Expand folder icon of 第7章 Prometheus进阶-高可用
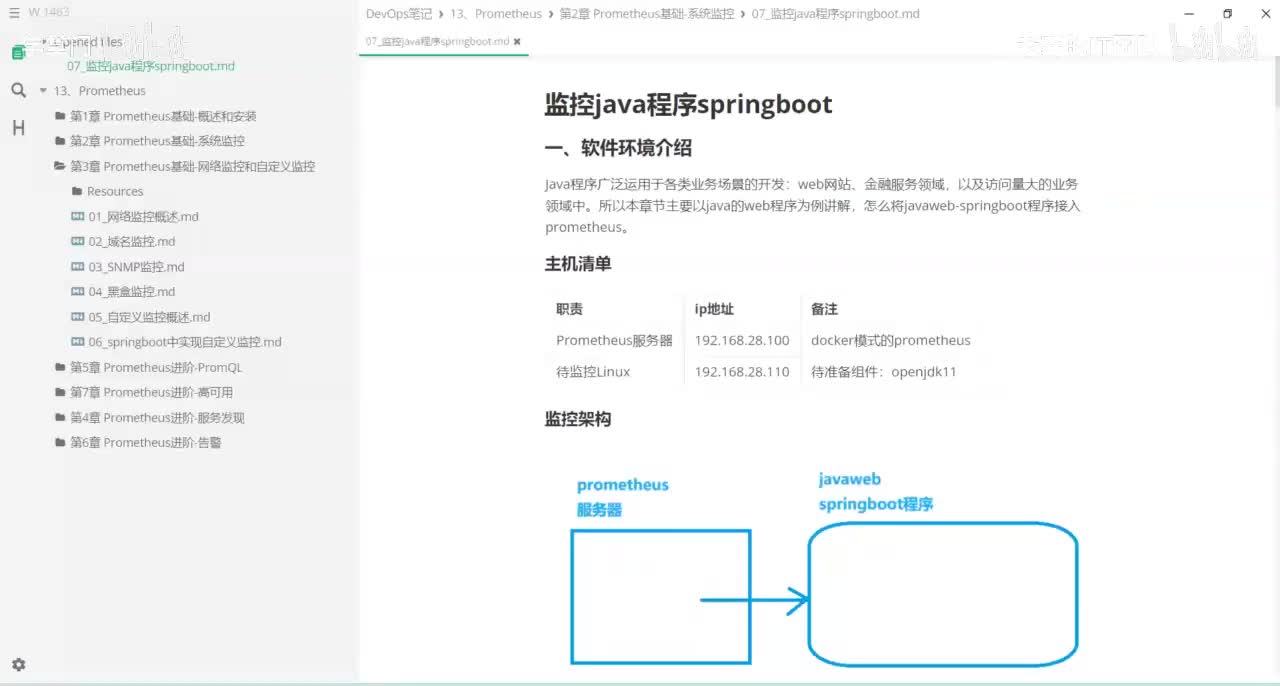1280x686 pixels. [x=60, y=392]
